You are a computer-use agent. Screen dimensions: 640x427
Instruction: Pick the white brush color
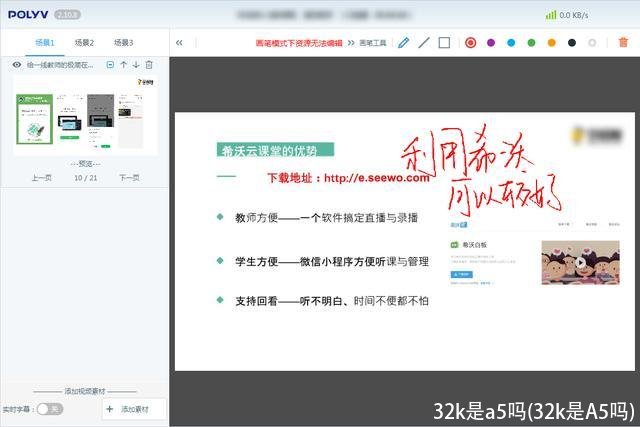[592, 42]
